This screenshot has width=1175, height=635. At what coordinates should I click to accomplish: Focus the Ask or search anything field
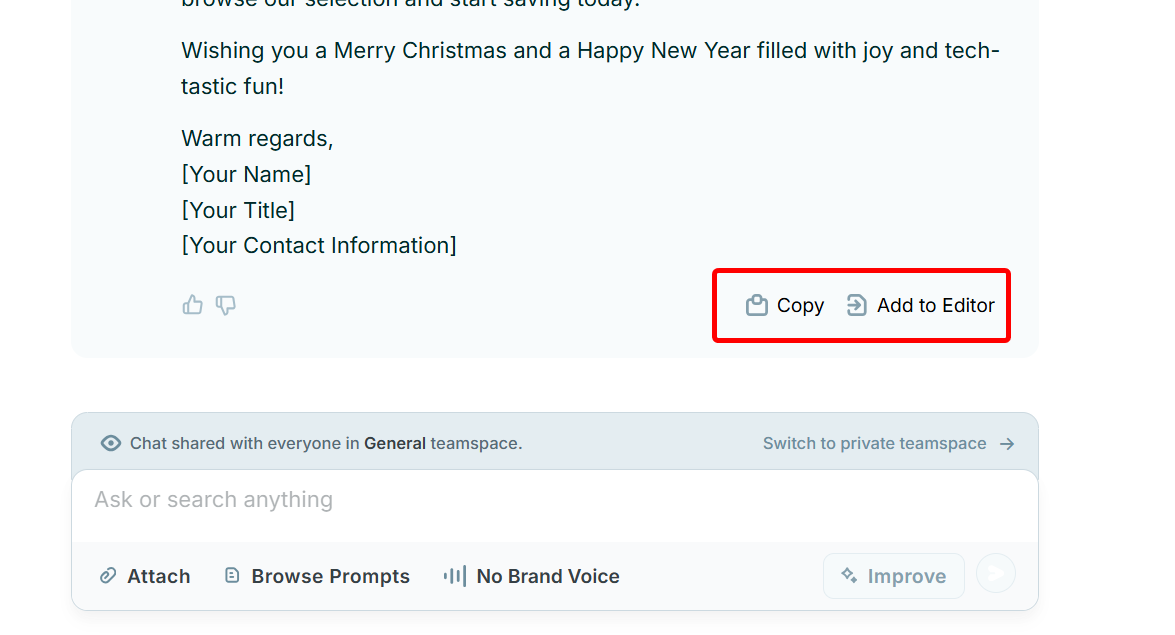(555, 500)
